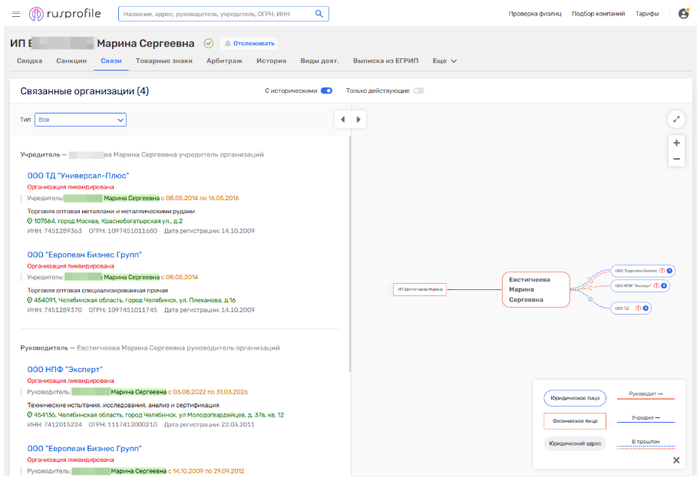This screenshot has height=481, width=700.
Task: Collapse graph panel with left arrow
Action: [x=343, y=119]
